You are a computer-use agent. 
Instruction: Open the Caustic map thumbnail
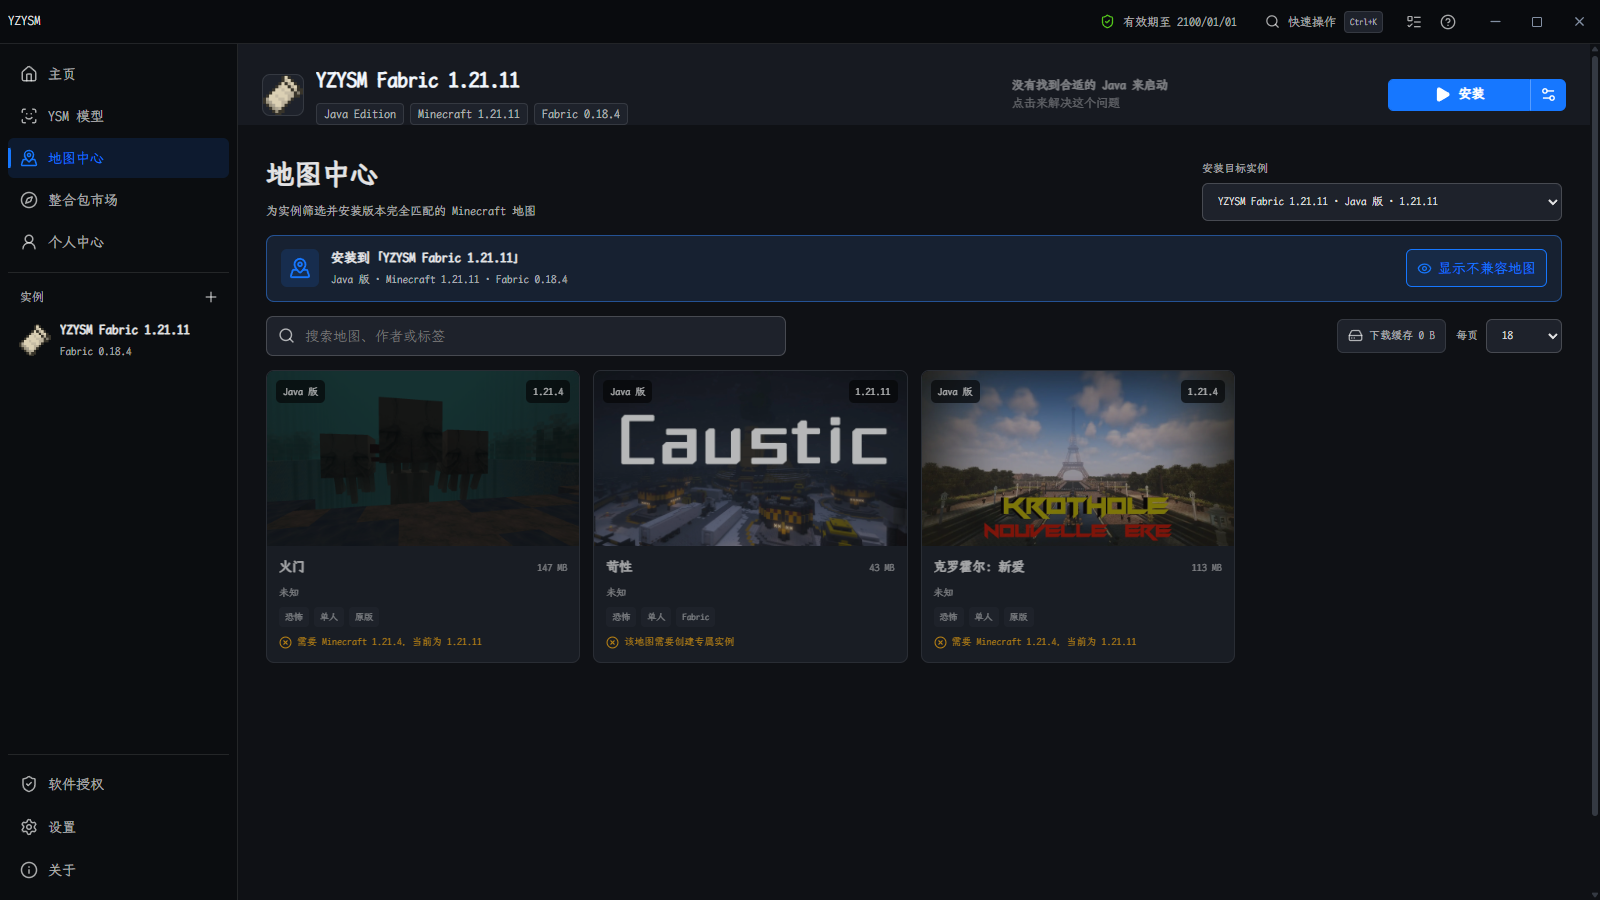[x=750, y=459]
